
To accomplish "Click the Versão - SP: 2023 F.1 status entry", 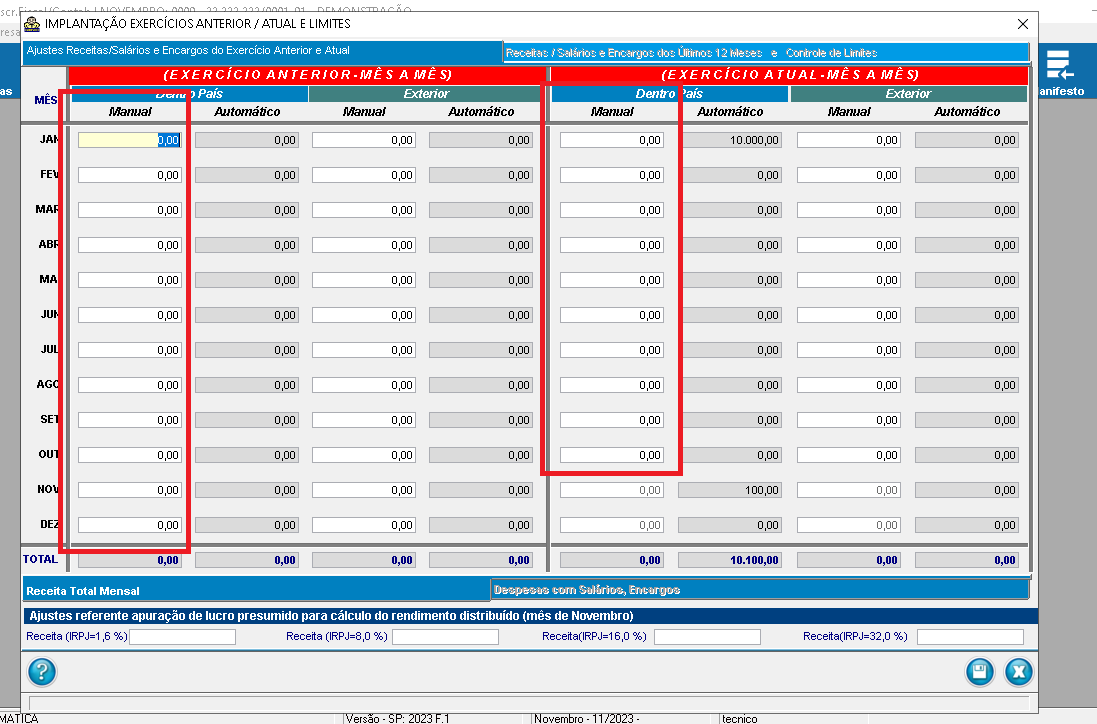I will point(398,718).
